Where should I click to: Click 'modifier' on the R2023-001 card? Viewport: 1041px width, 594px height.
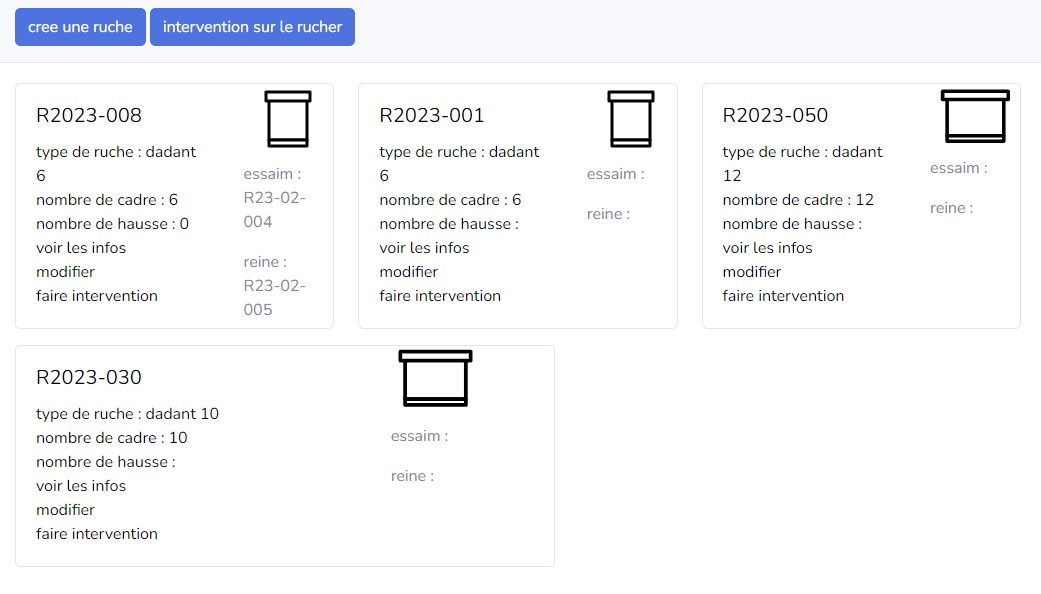(408, 271)
